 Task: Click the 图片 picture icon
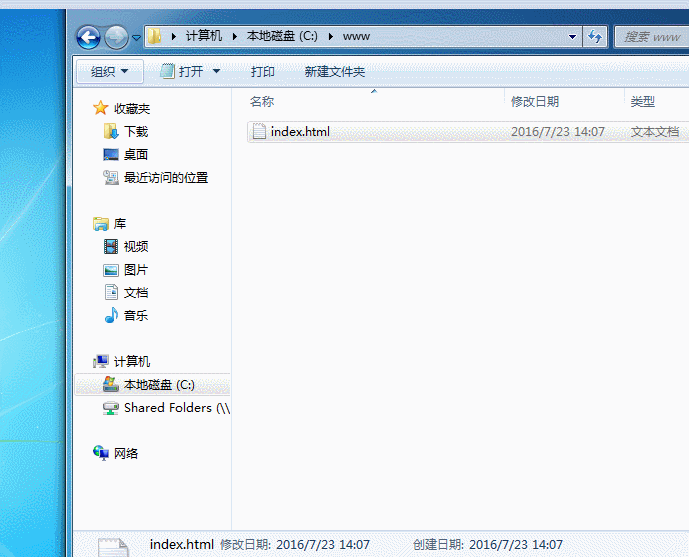(x=111, y=270)
